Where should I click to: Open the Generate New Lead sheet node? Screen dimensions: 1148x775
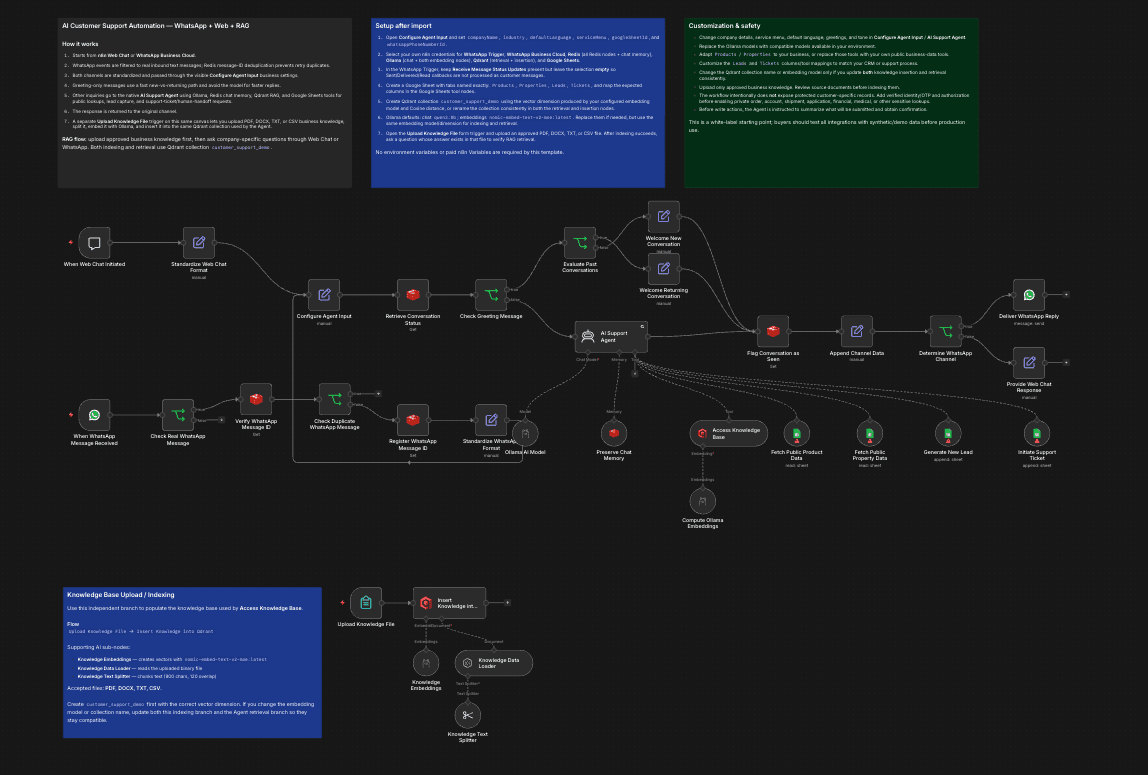coord(948,433)
